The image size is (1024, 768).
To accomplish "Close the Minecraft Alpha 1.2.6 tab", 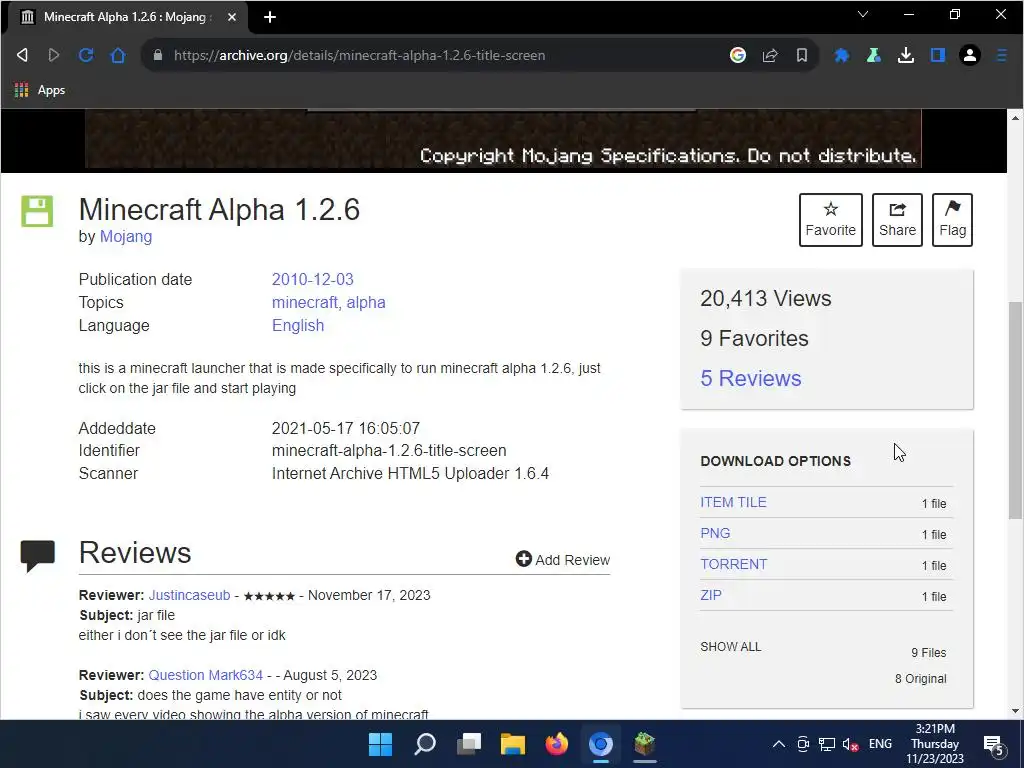I will [x=232, y=18].
